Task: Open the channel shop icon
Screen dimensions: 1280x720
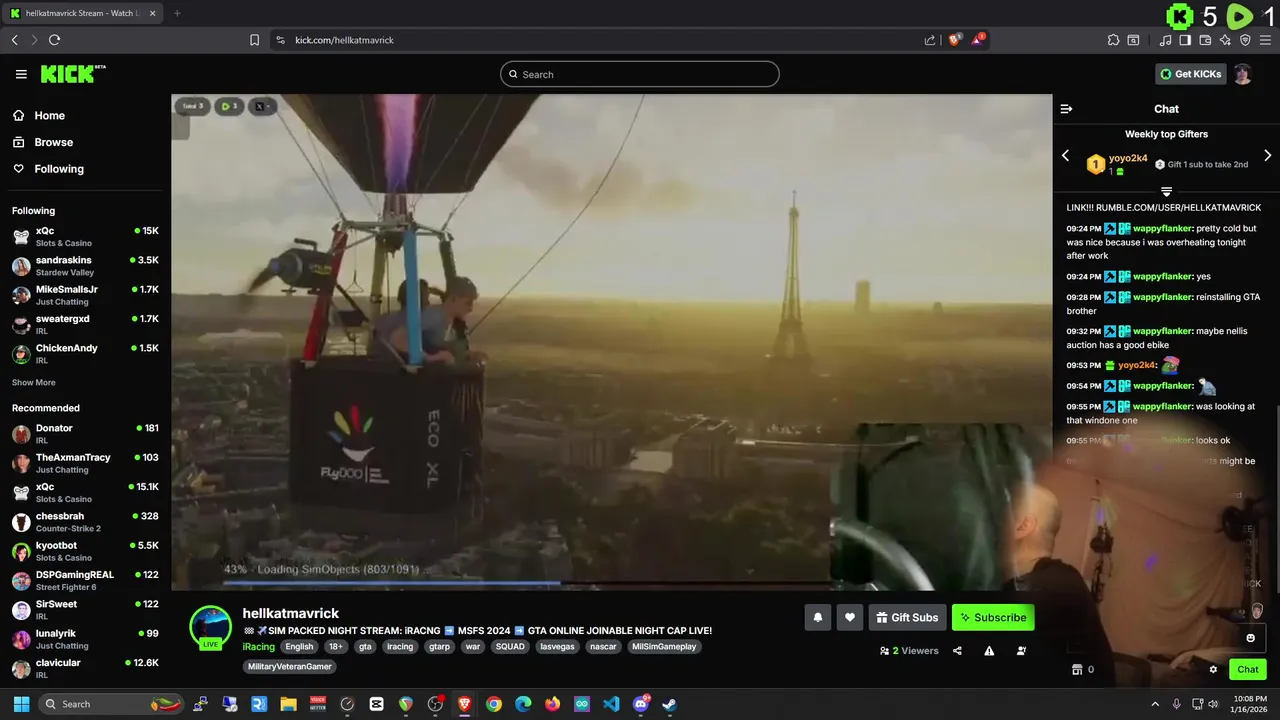Action: [x=1077, y=670]
